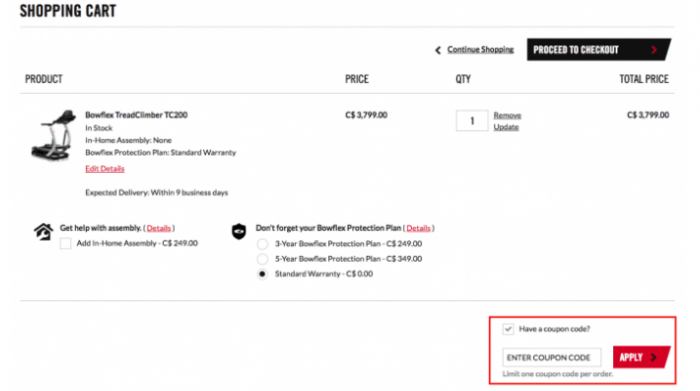Click the QTY column header
The width and height of the screenshot is (700, 391).
coord(463,79)
